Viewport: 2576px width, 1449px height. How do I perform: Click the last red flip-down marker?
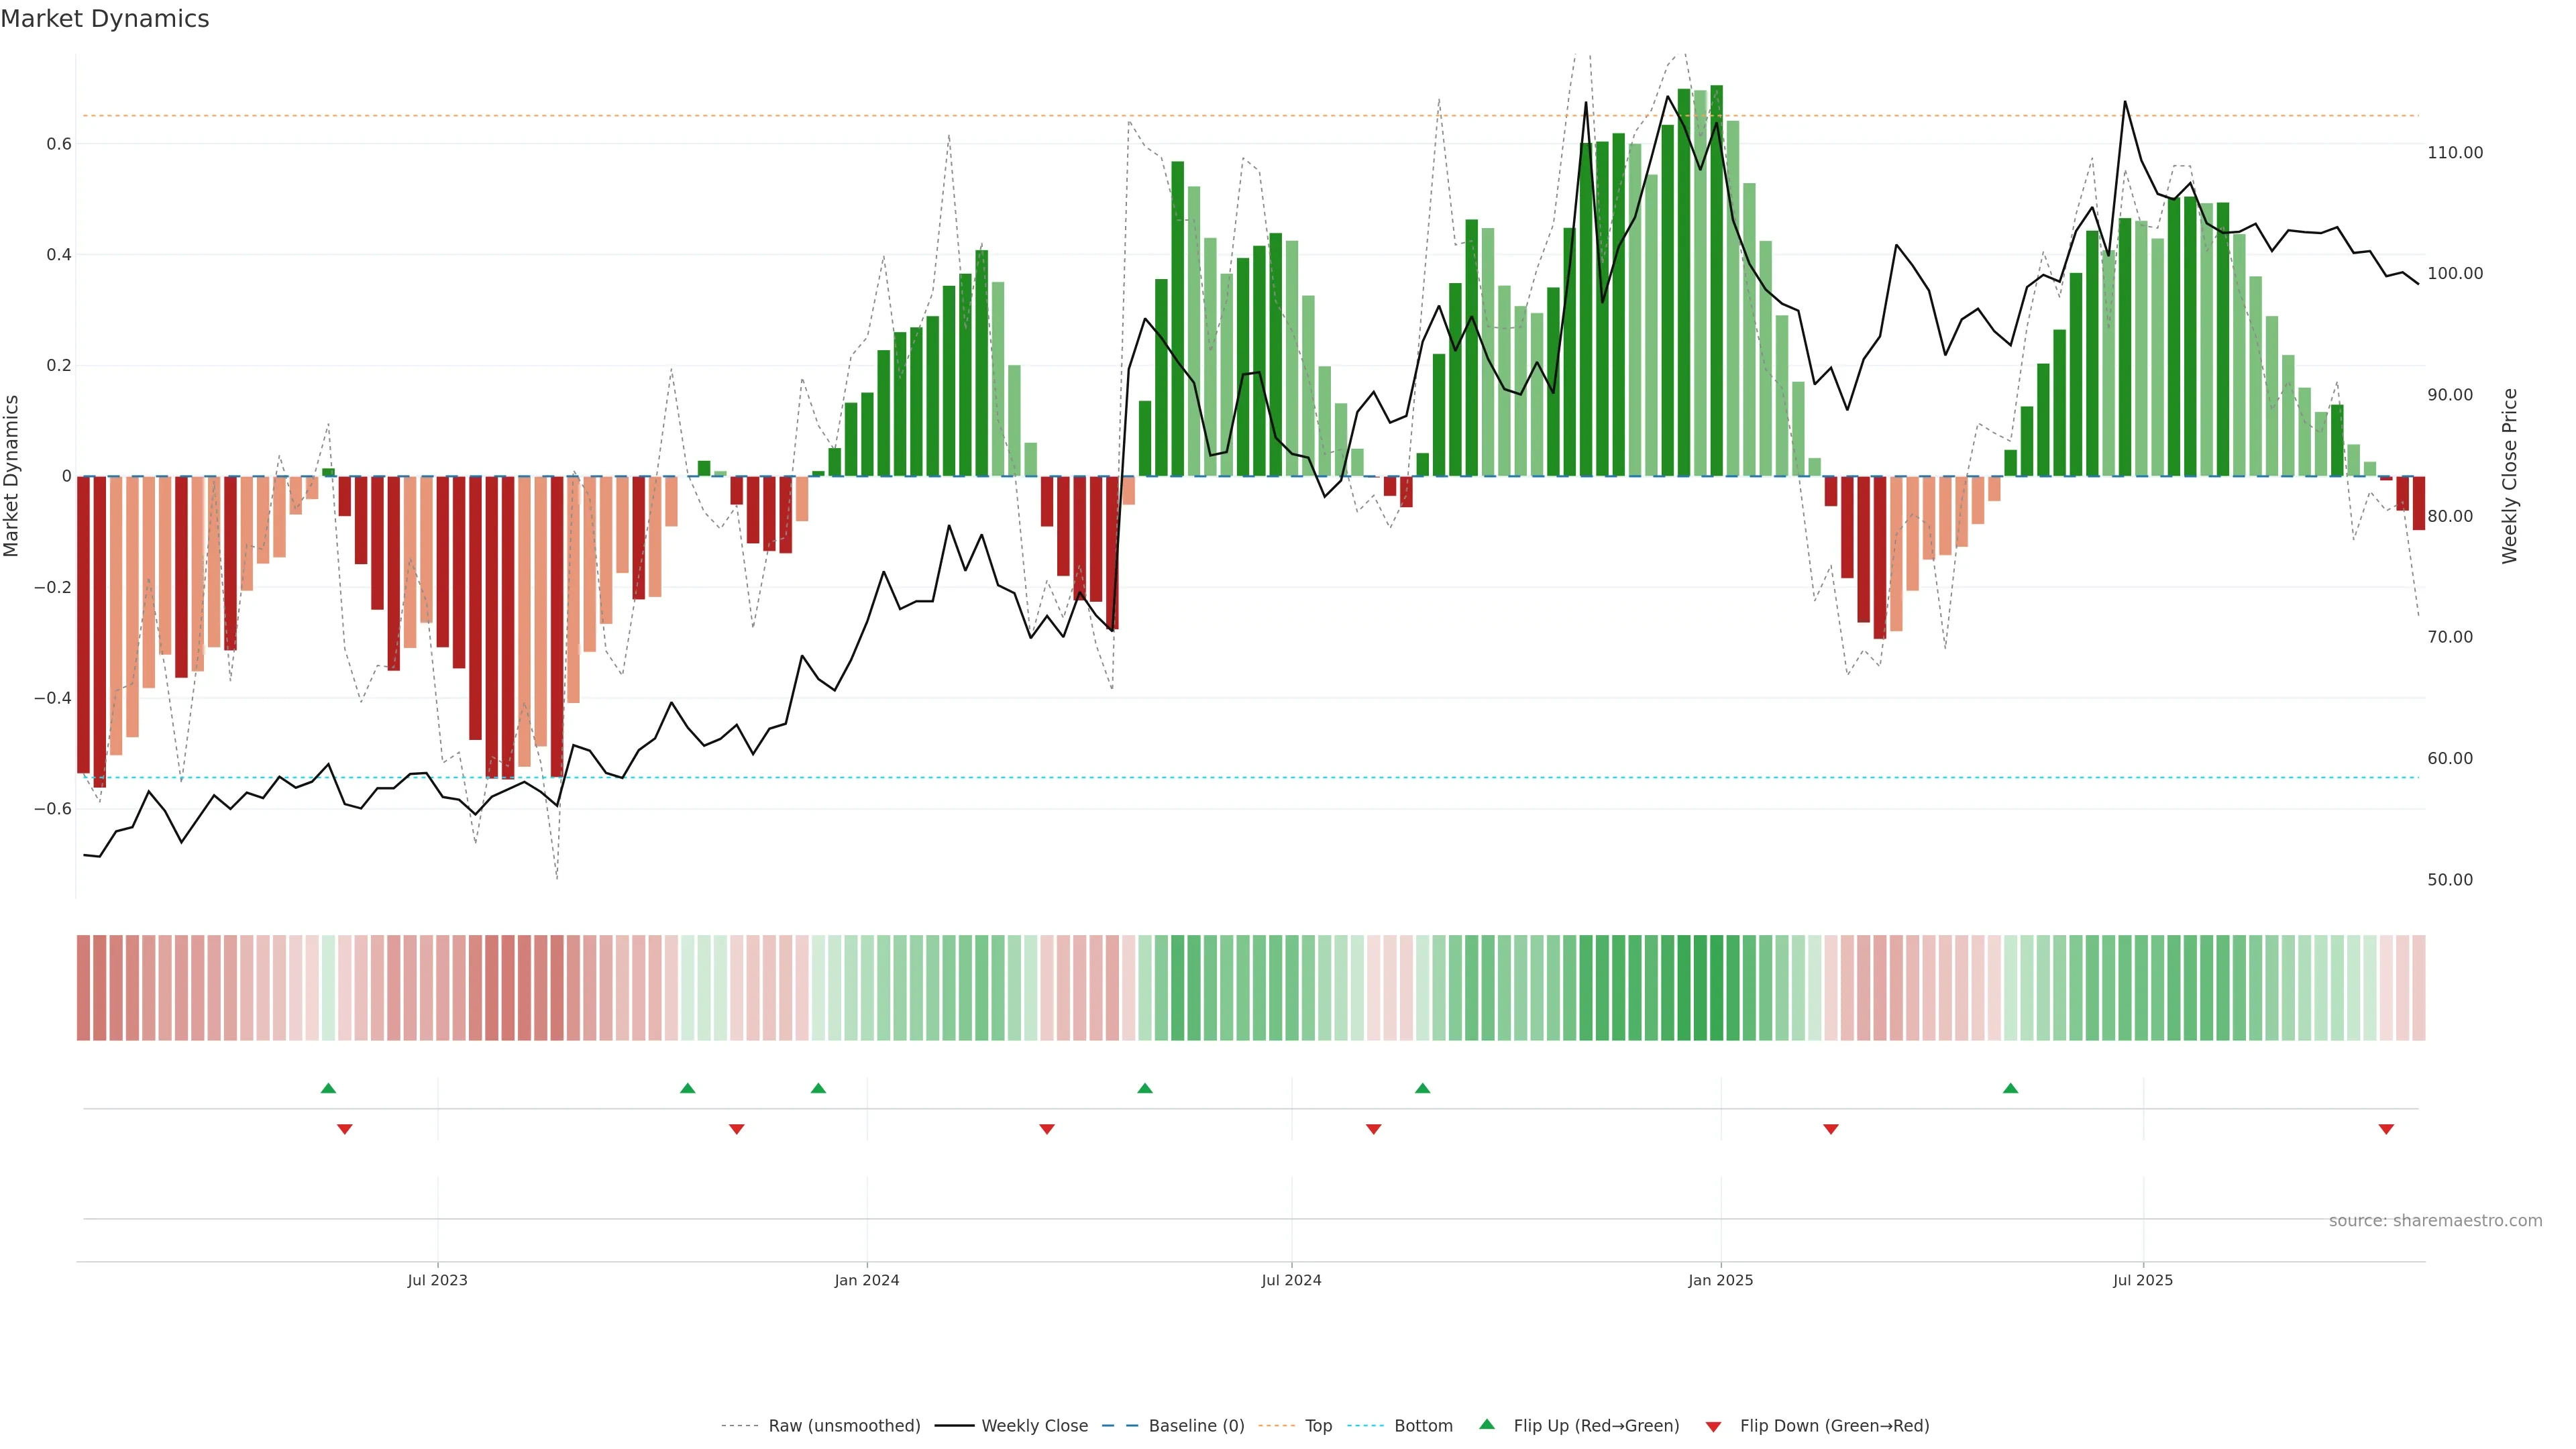pyautogui.click(x=2386, y=1129)
